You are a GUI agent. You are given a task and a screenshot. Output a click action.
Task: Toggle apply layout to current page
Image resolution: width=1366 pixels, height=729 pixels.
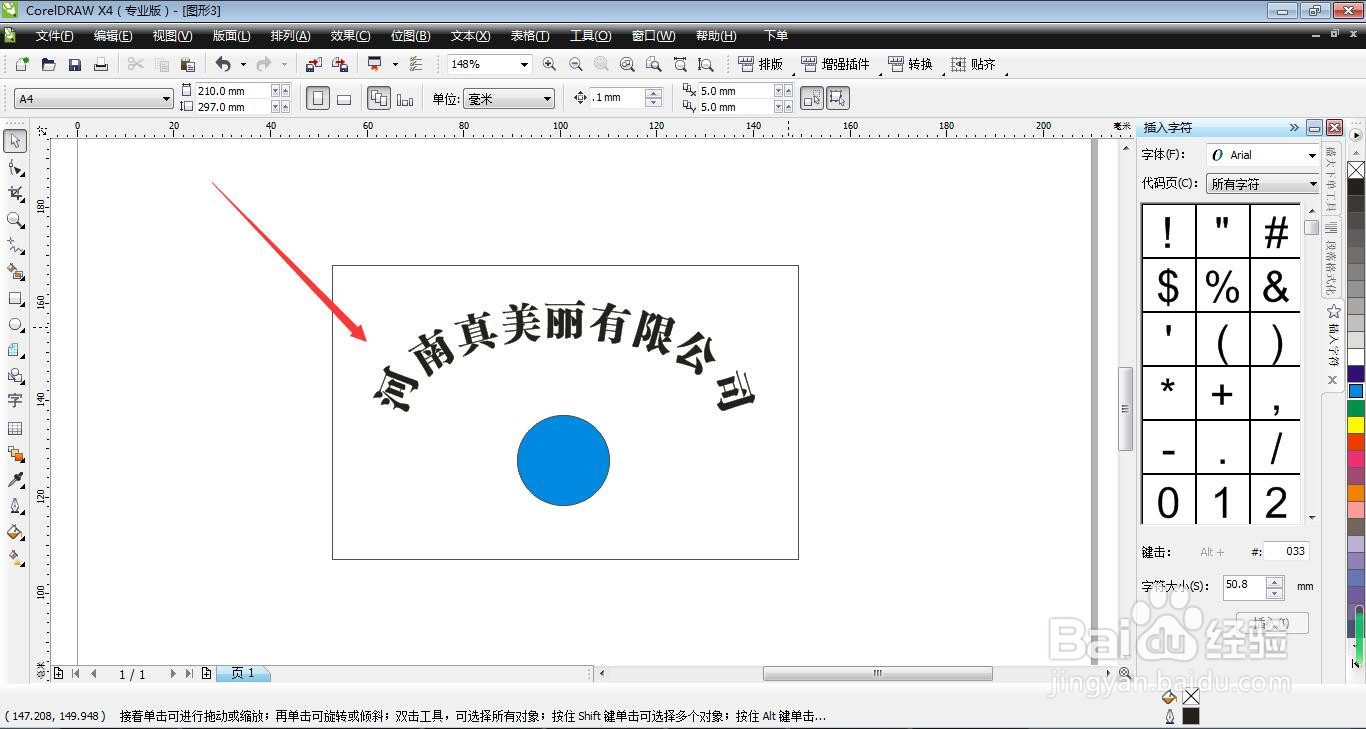[405, 99]
